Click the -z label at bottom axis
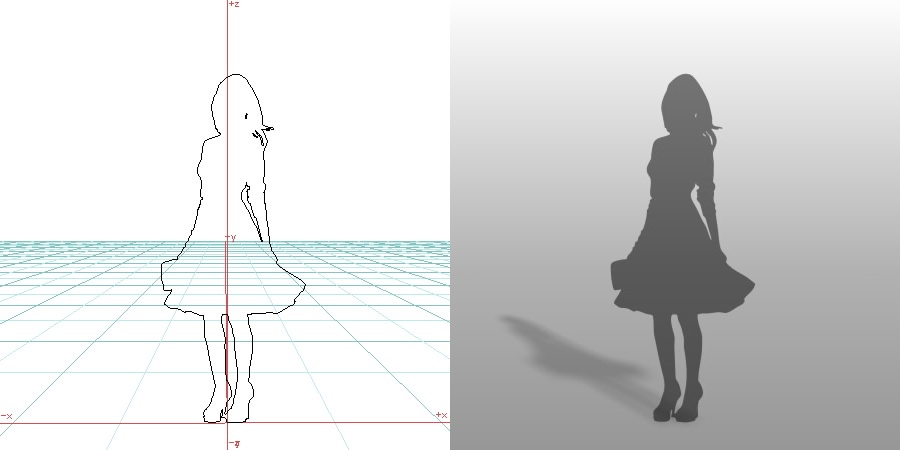The image size is (900, 450). (x=234, y=444)
